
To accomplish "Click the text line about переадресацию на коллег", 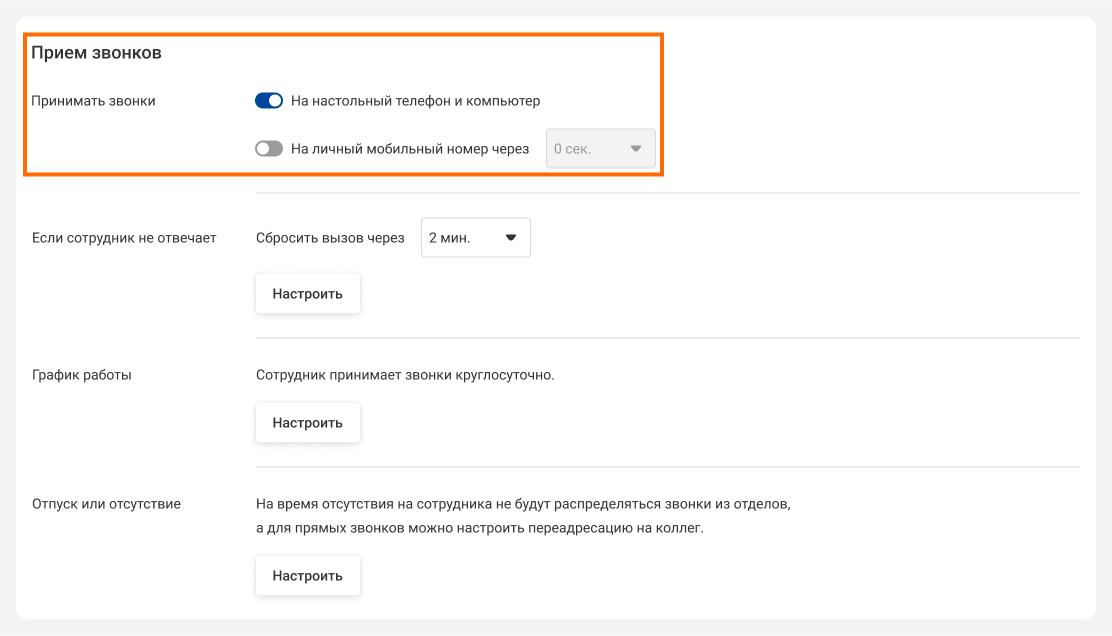I will click(x=480, y=528).
